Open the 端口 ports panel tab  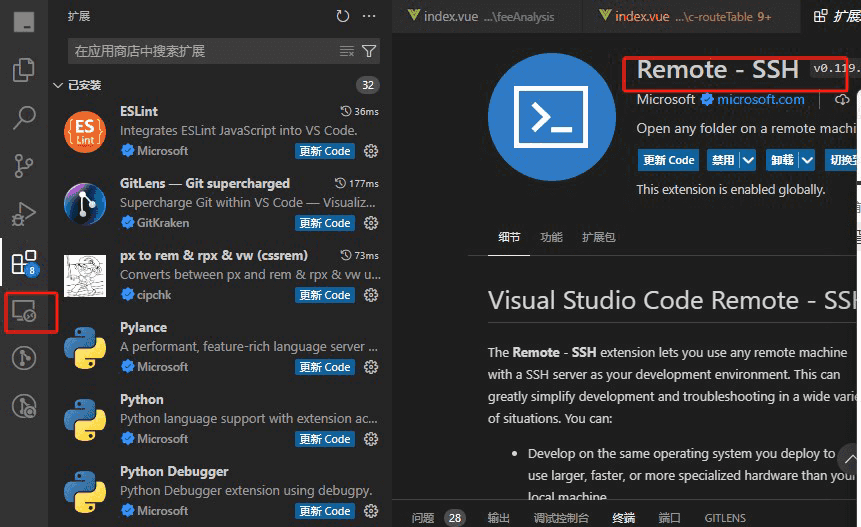(669, 518)
